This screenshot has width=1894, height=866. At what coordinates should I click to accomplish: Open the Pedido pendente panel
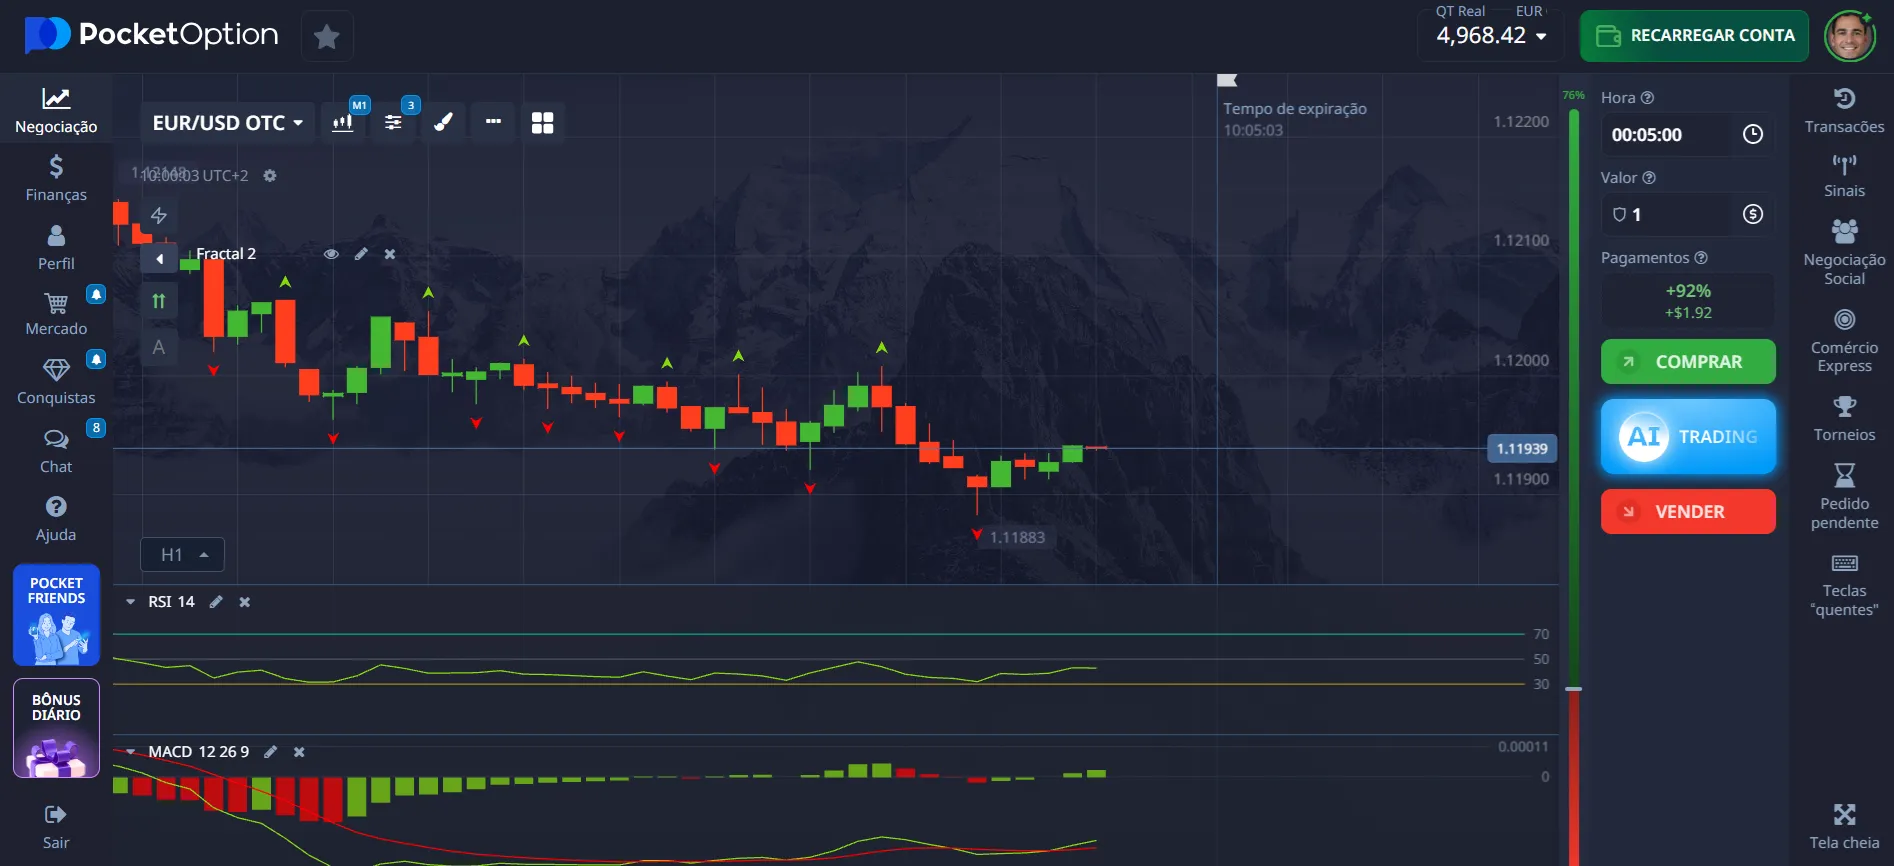click(x=1844, y=496)
